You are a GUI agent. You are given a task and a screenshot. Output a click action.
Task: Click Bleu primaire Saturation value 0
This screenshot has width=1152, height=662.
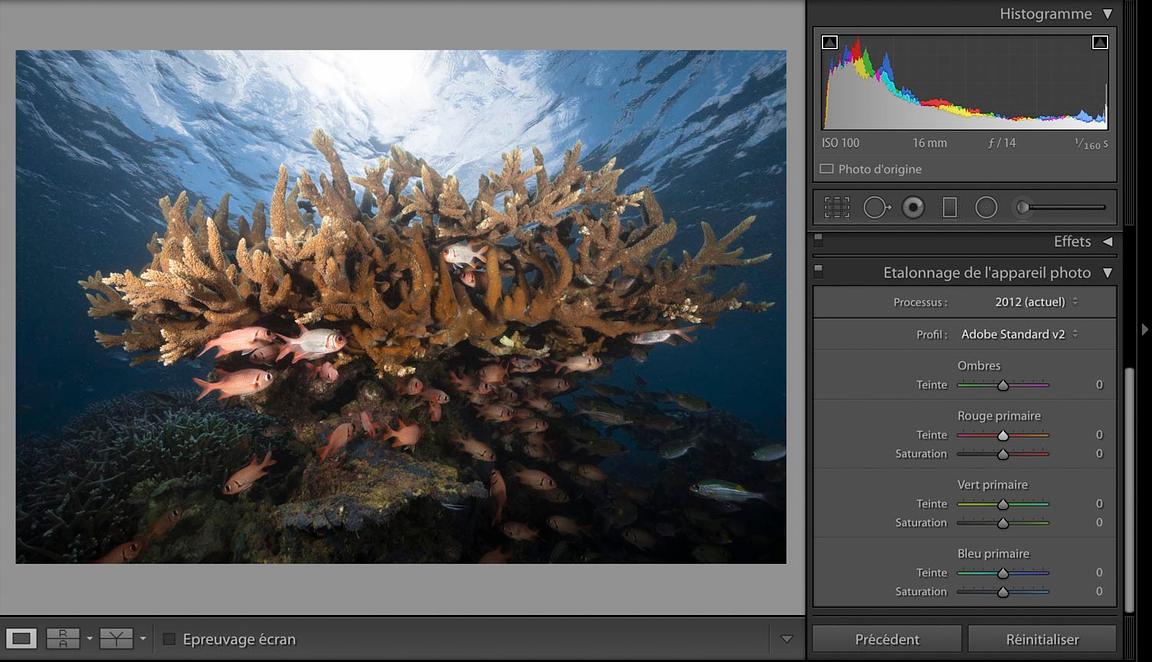[1099, 591]
